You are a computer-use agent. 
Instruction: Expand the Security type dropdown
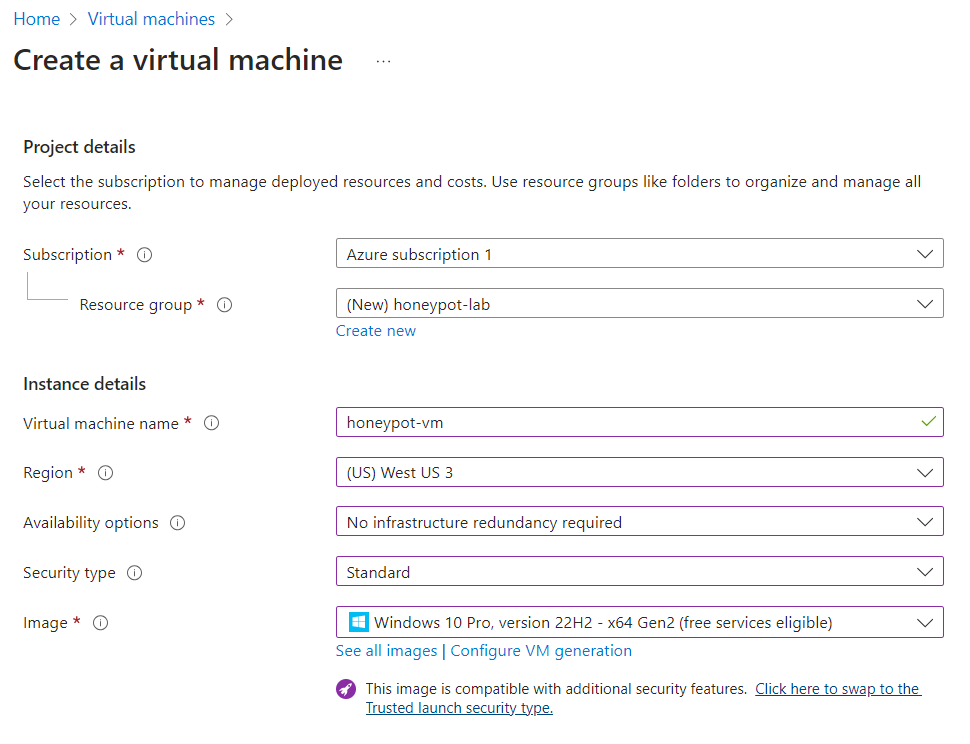pos(925,571)
